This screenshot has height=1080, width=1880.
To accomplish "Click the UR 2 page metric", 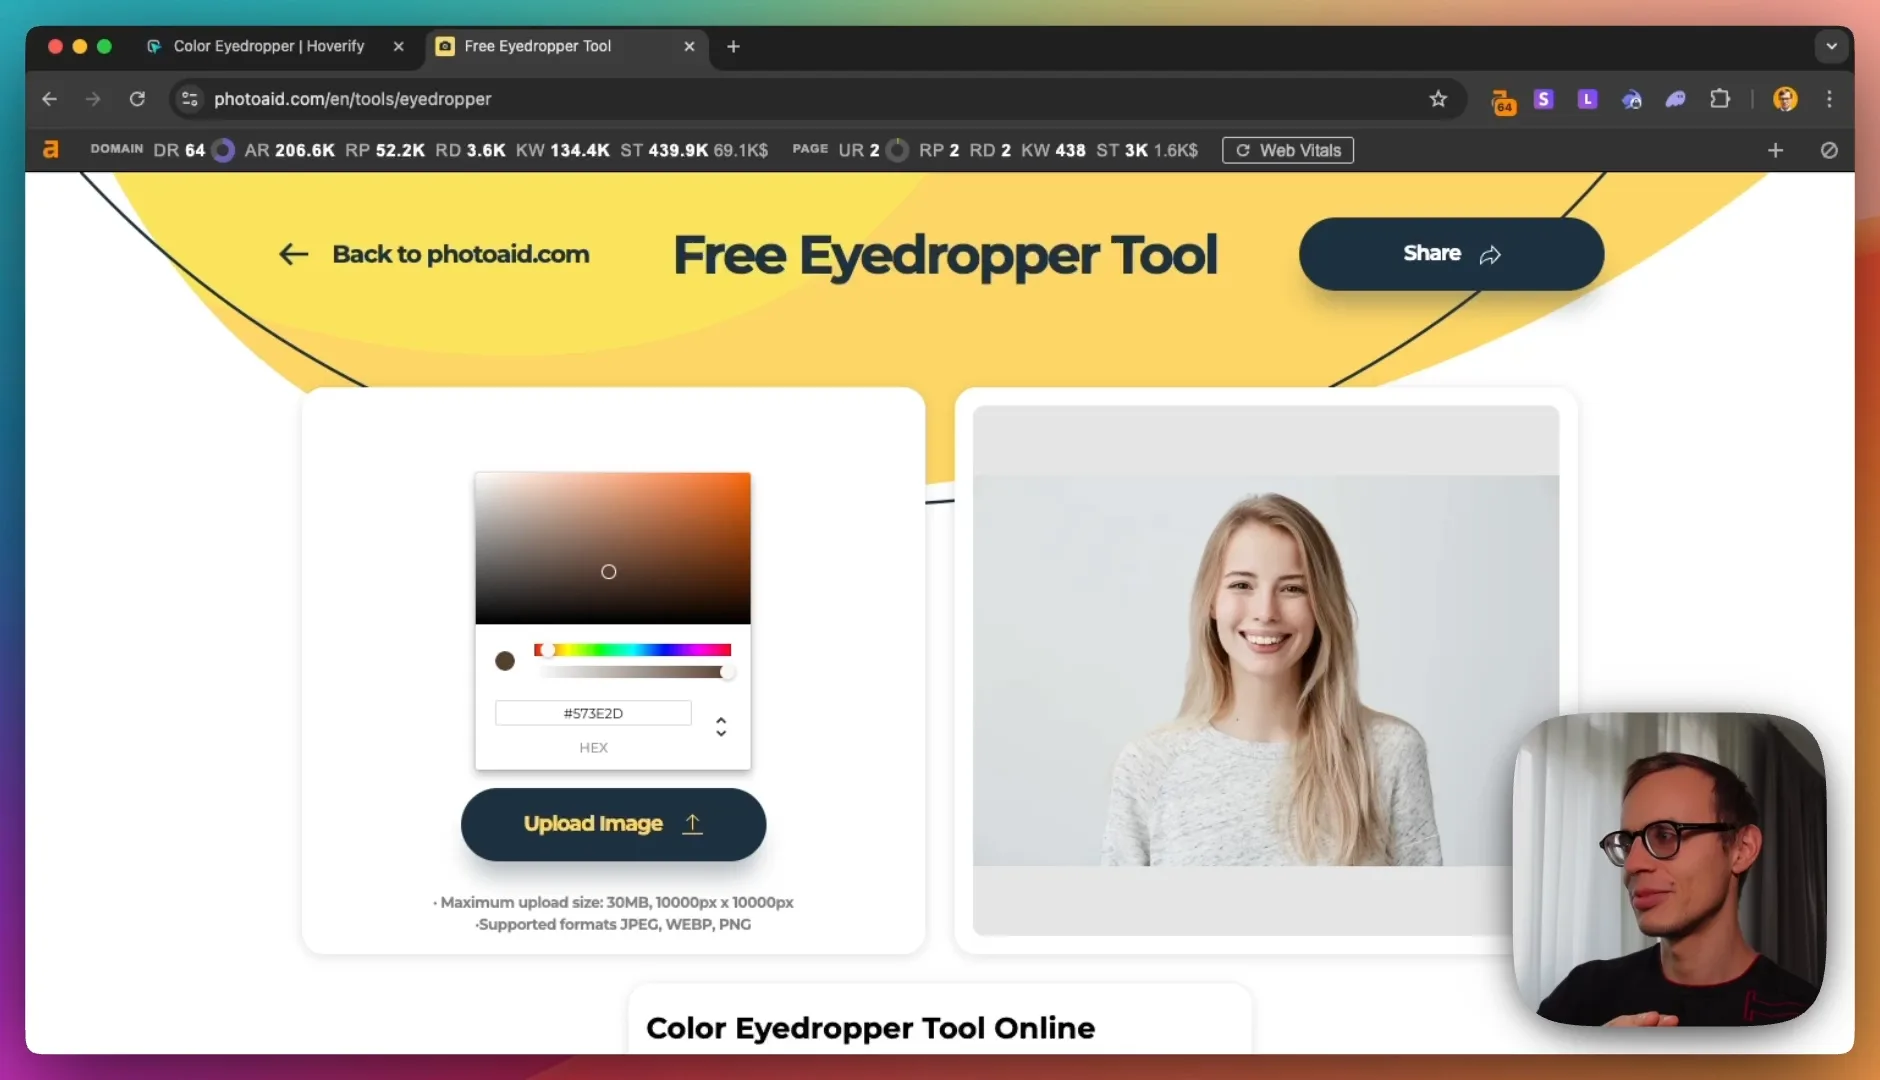I will pyautogui.click(x=859, y=150).
